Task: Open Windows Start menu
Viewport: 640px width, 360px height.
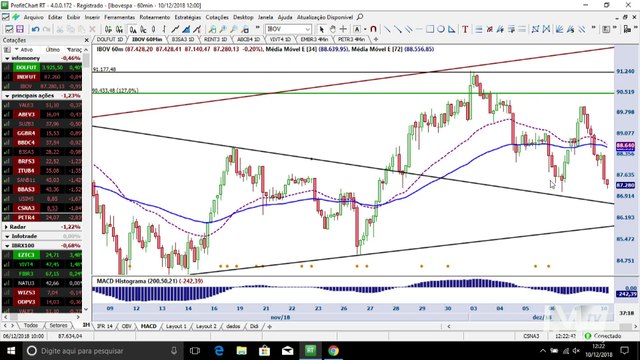Action: point(11,351)
